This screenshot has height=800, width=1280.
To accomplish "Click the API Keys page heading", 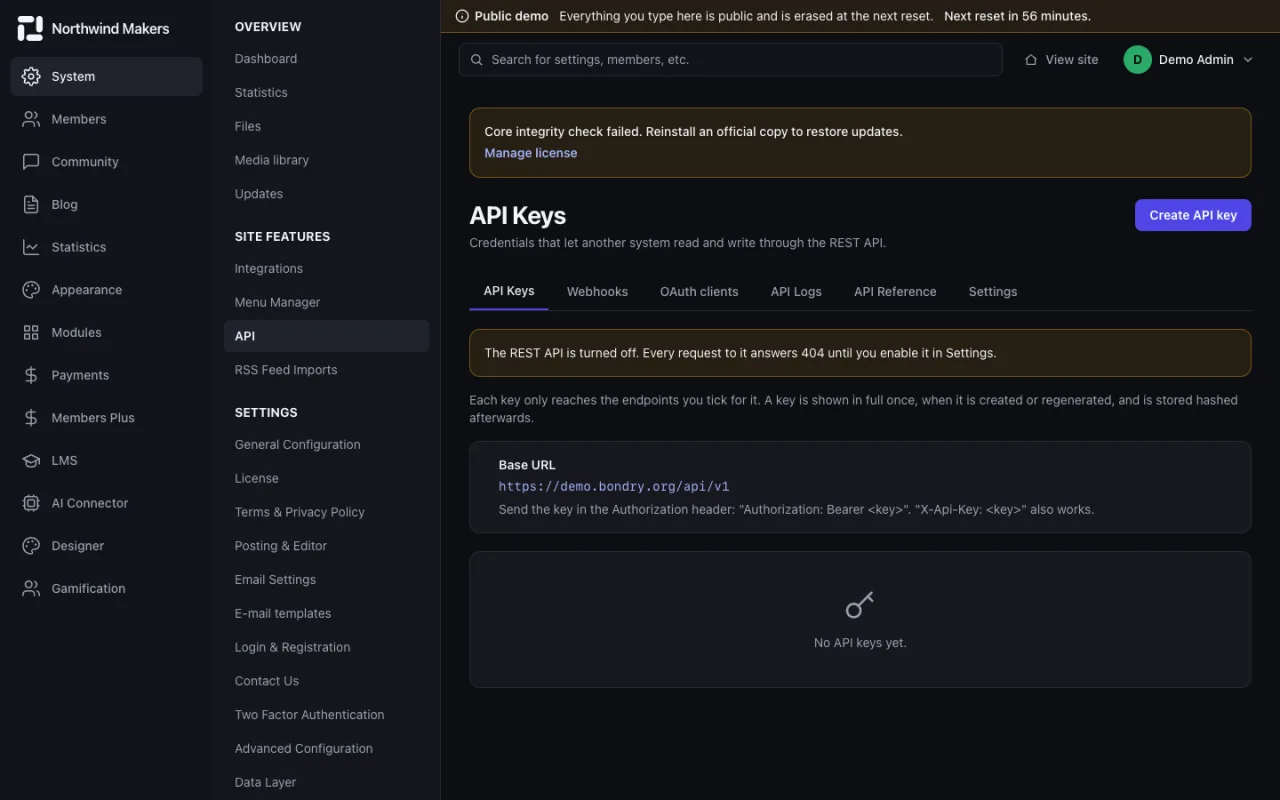I will coord(517,216).
